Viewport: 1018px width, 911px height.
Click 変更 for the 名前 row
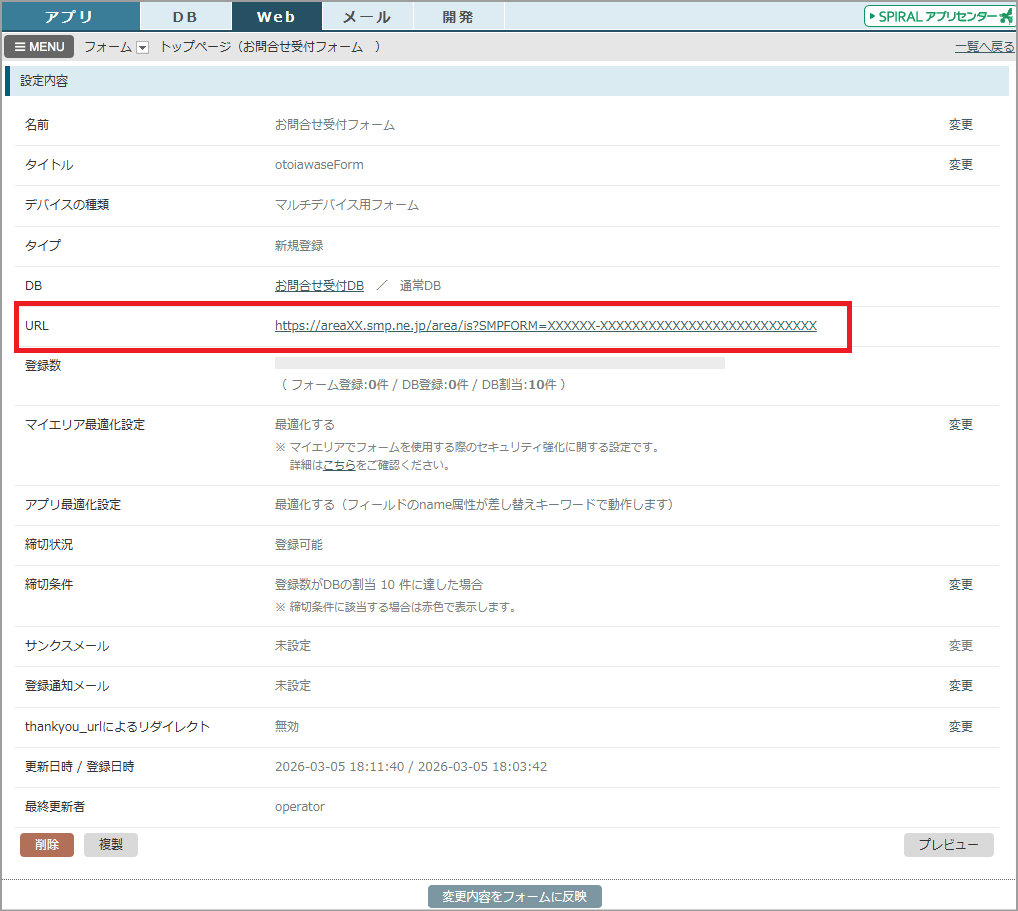(x=960, y=125)
